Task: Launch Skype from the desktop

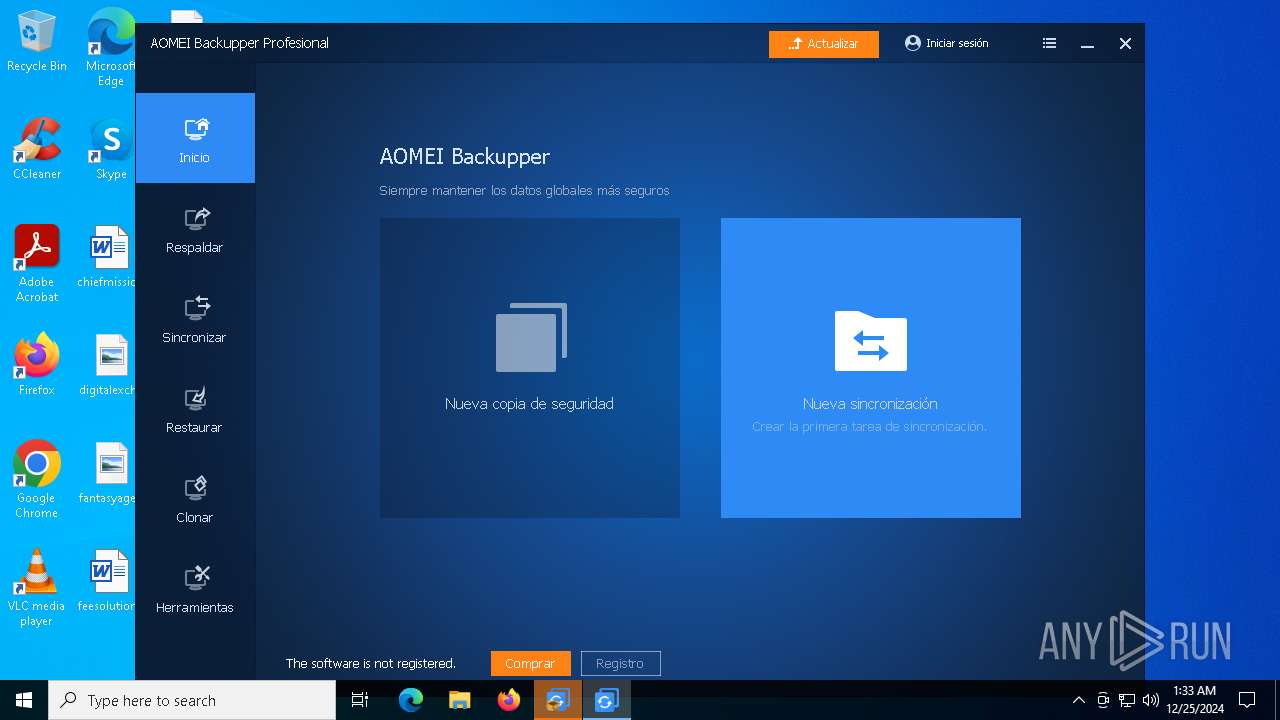Action: pos(111,149)
